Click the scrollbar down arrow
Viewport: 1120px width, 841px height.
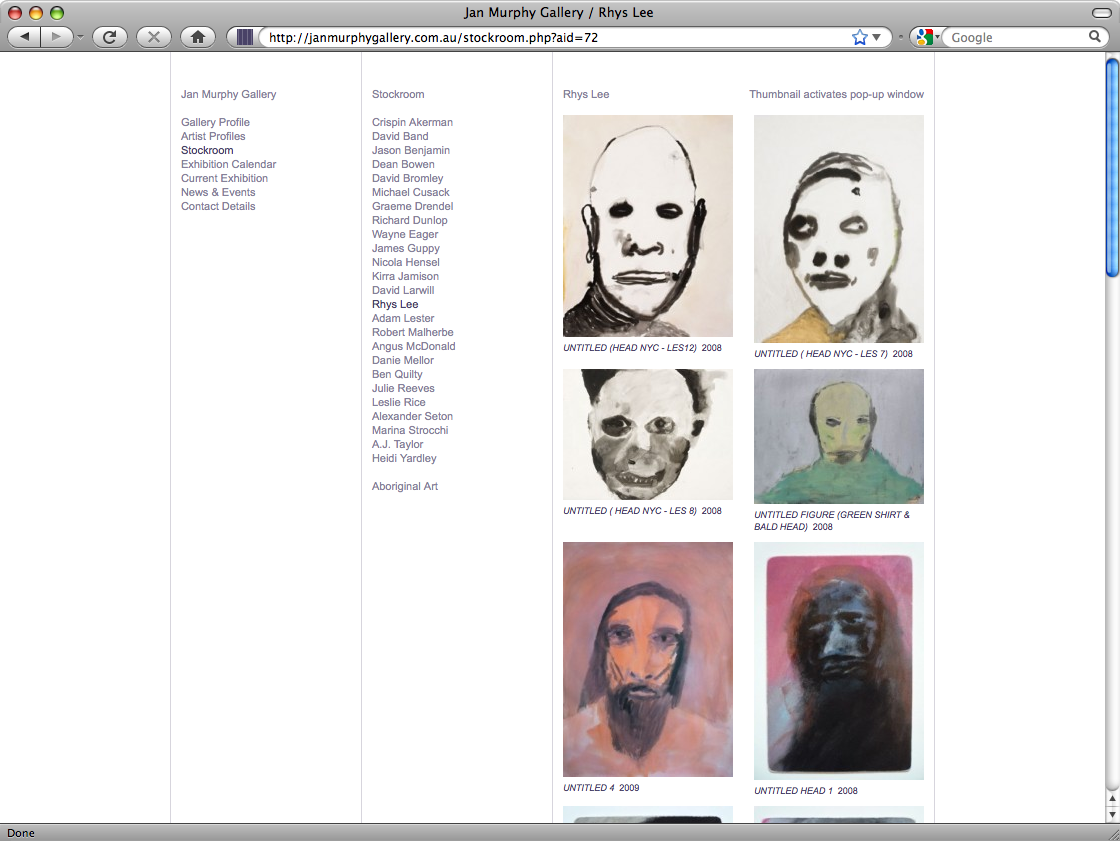(x=1112, y=815)
